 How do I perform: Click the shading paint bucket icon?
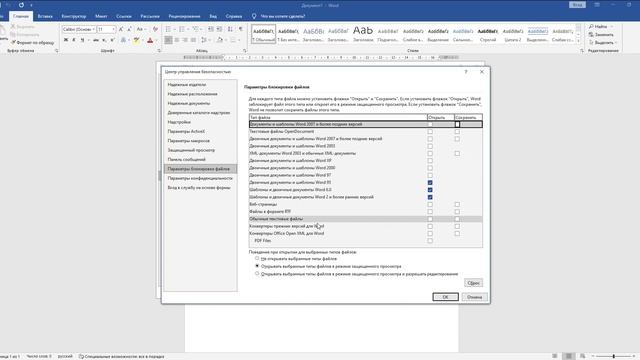click(219, 40)
